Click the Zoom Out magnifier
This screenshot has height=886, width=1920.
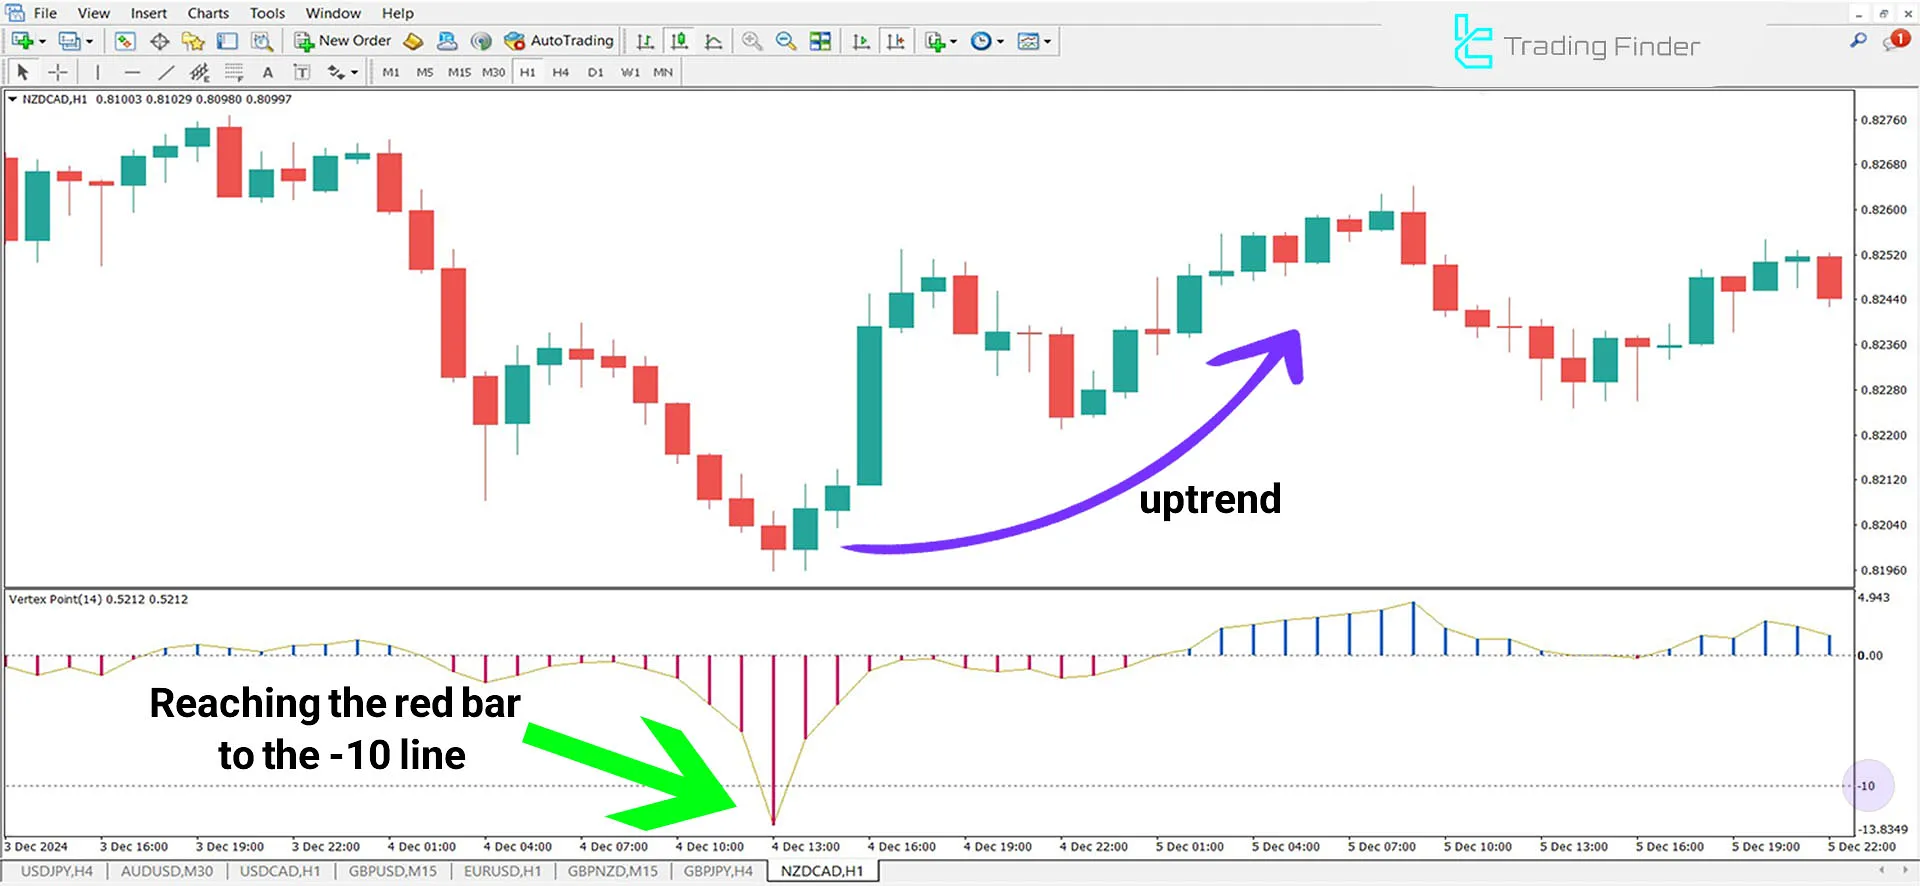(786, 41)
